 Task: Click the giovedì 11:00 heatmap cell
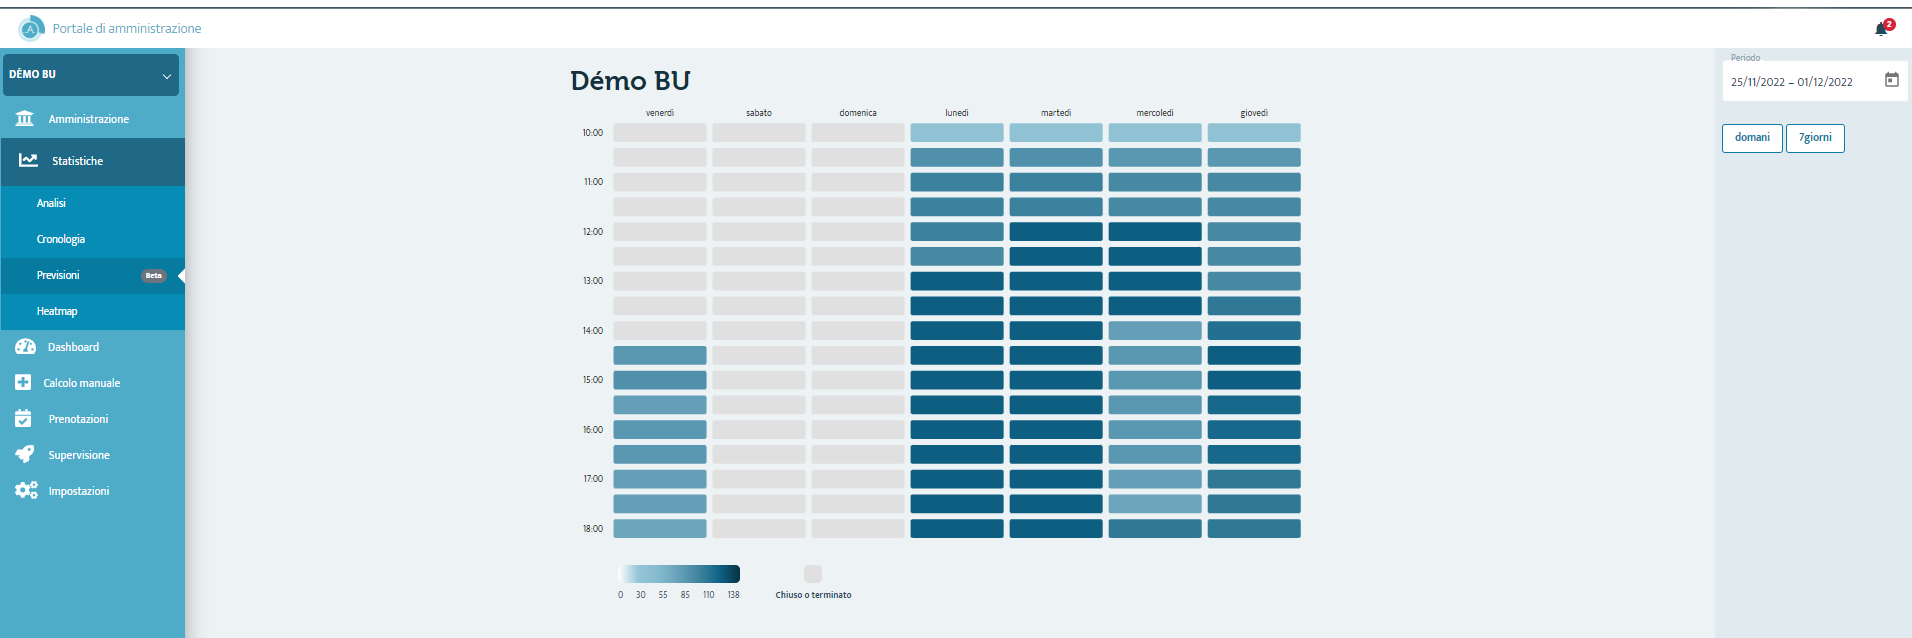point(1254,182)
